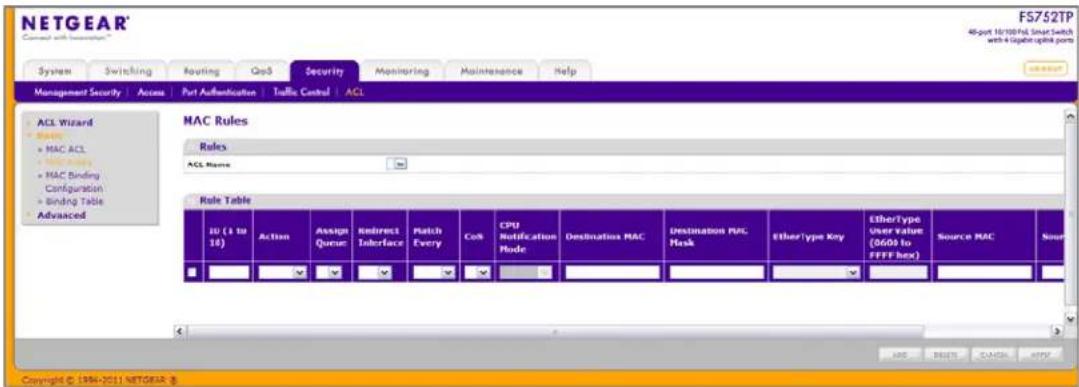Screen dimensions: 1079x387
Task: Click horizontal scrollbar left arrow
Action: tap(181, 332)
